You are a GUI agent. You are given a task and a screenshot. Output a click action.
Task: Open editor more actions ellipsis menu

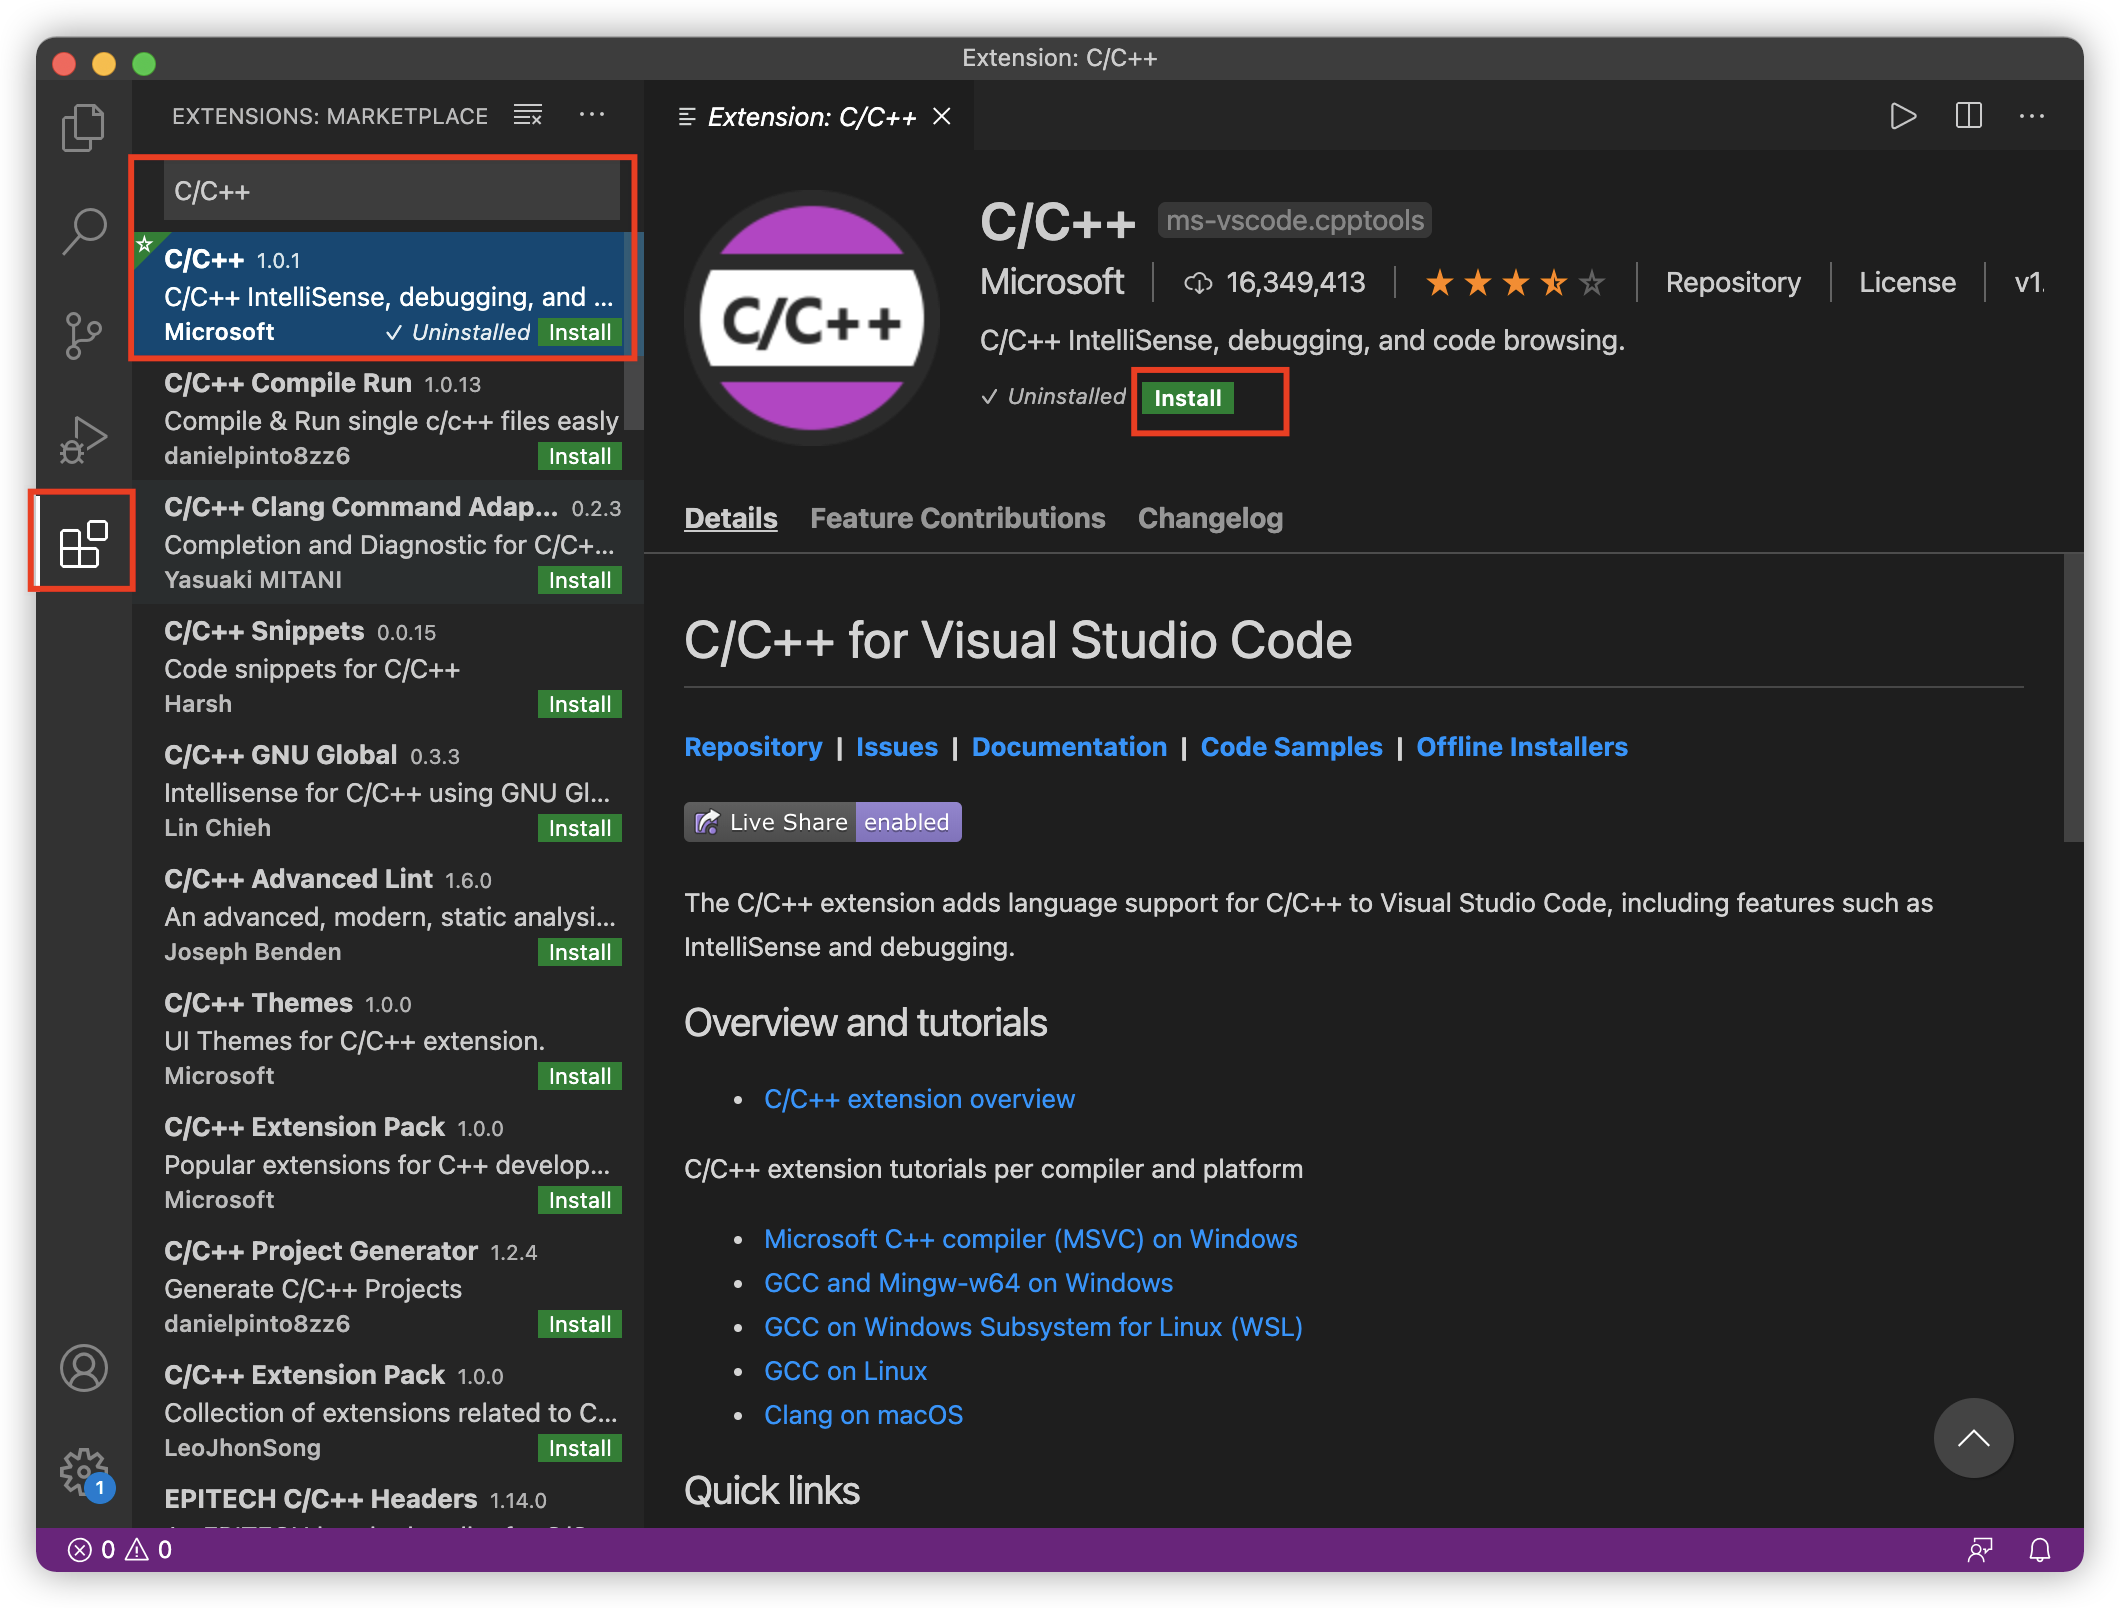tap(2032, 116)
